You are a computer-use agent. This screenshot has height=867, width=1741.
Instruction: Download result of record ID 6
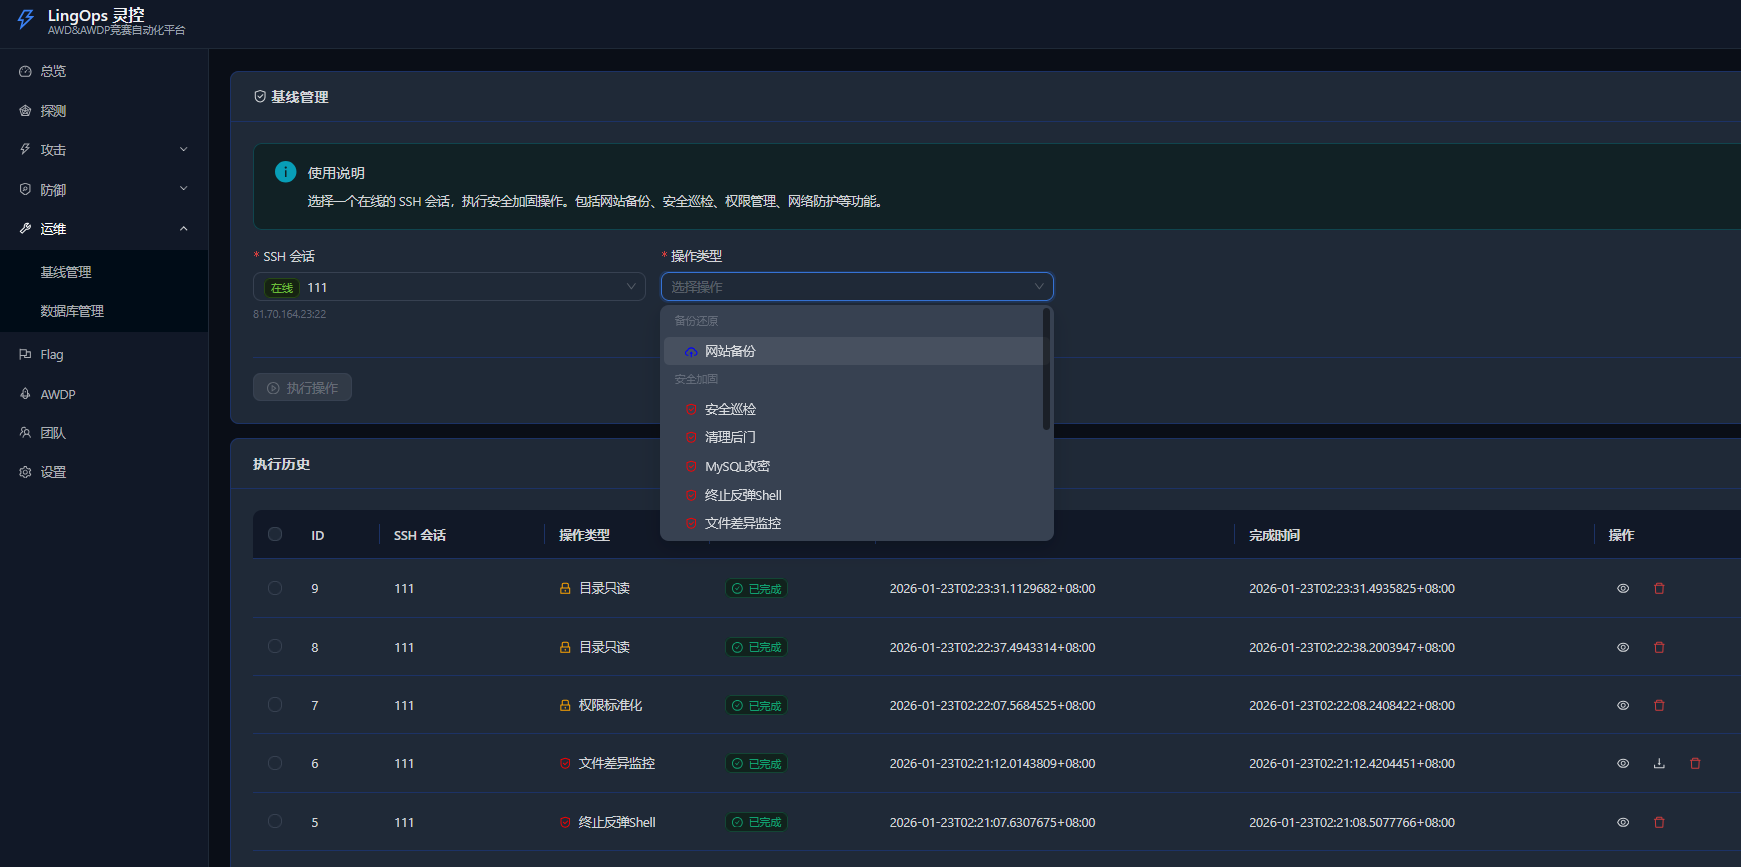click(x=1659, y=764)
